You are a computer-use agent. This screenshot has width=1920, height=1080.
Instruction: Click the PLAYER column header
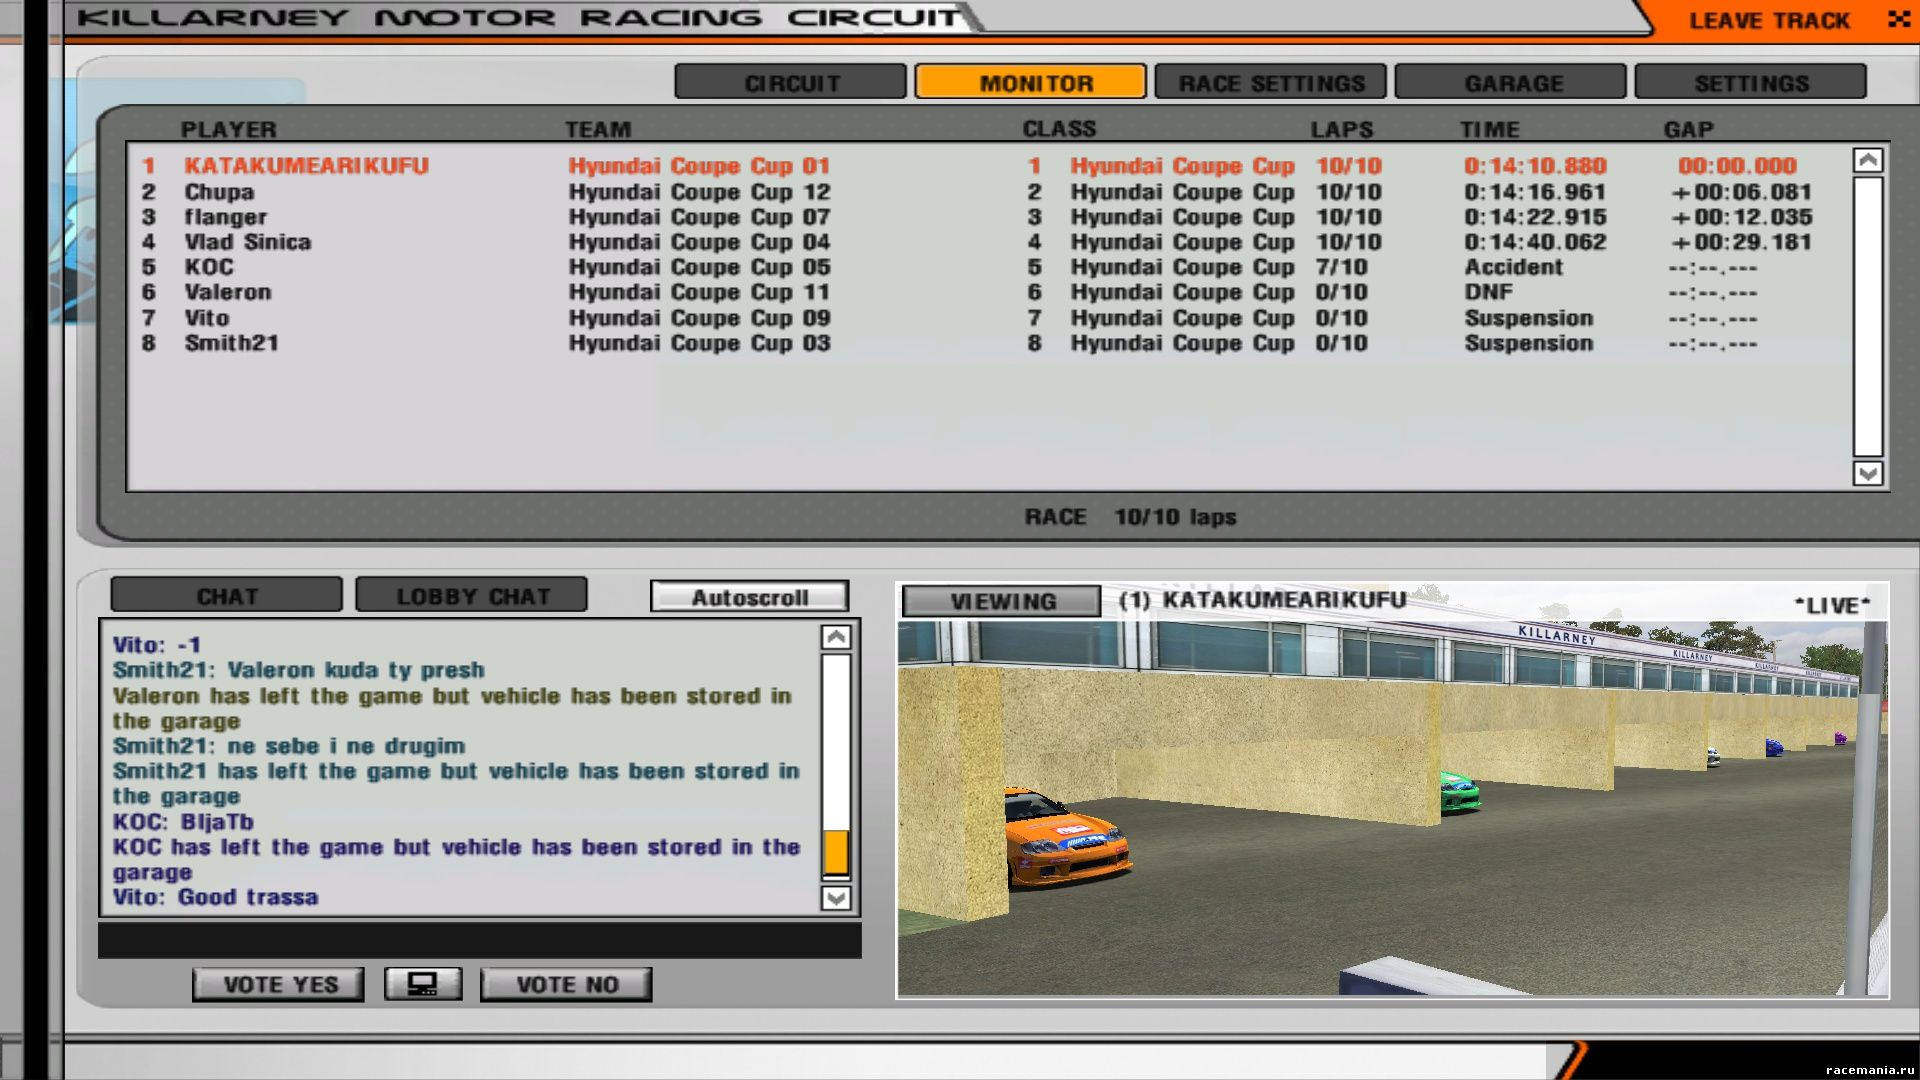coord(228,129)
